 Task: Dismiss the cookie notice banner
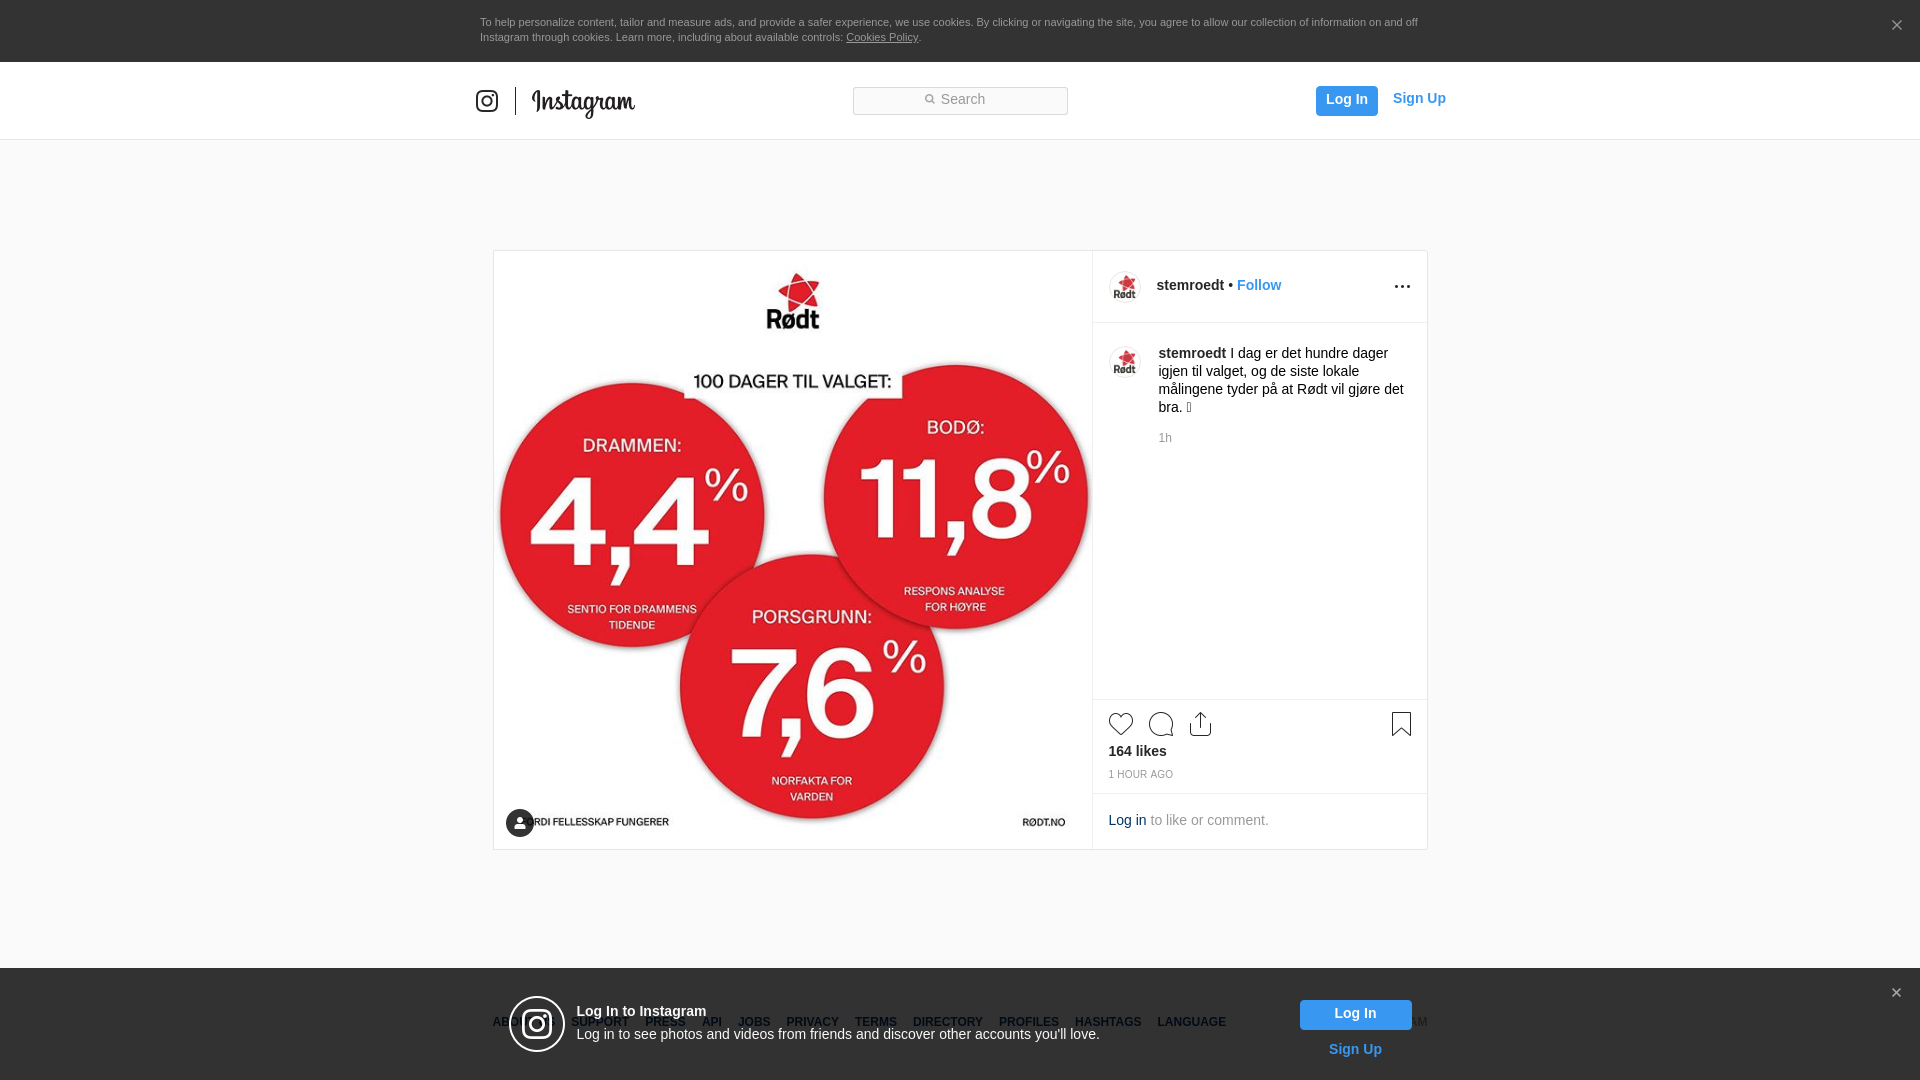1896,26
